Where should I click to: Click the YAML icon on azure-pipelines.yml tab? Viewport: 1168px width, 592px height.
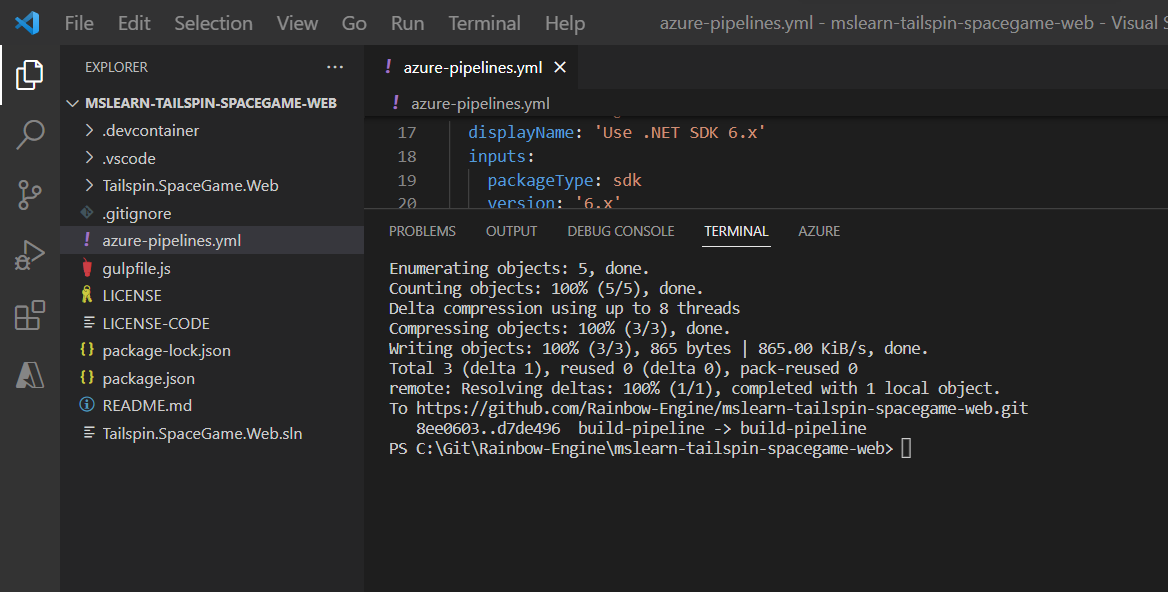click(x=388, y=67)
